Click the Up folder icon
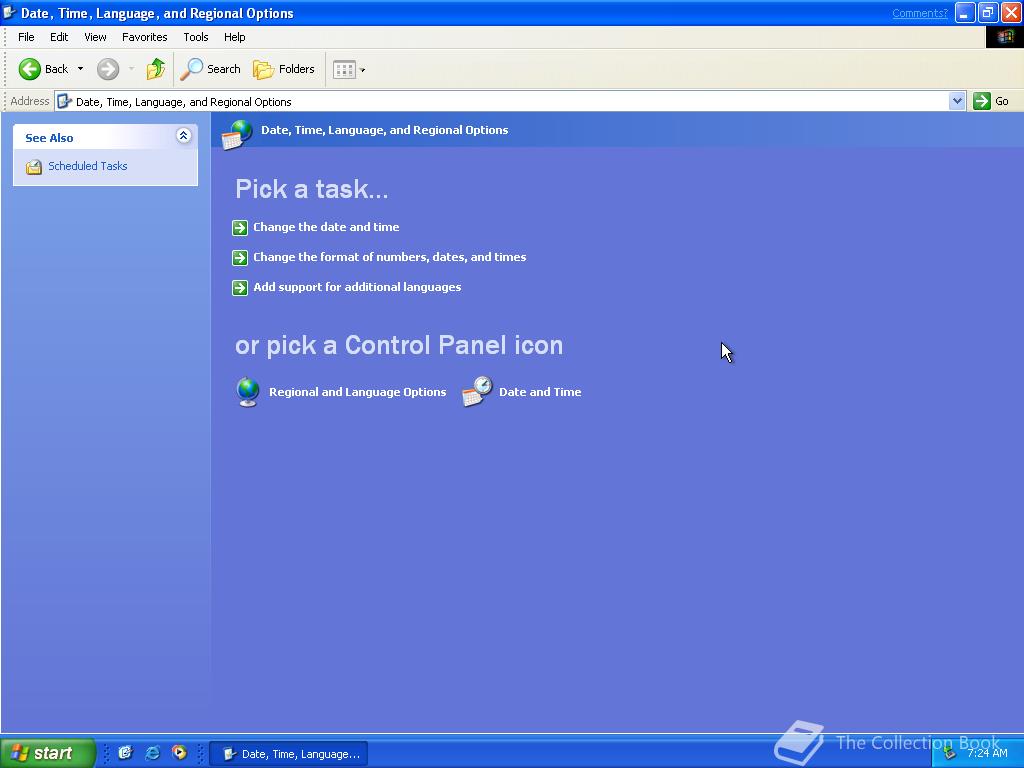The width and height of the screenshot is (1024, 768). pos(155,69)
